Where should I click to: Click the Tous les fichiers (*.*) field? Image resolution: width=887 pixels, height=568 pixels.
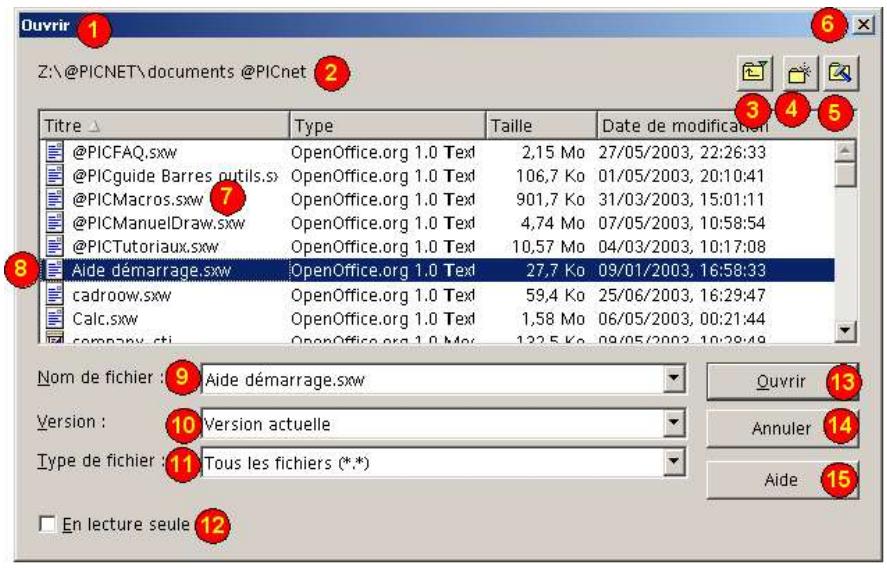[433, 463]
